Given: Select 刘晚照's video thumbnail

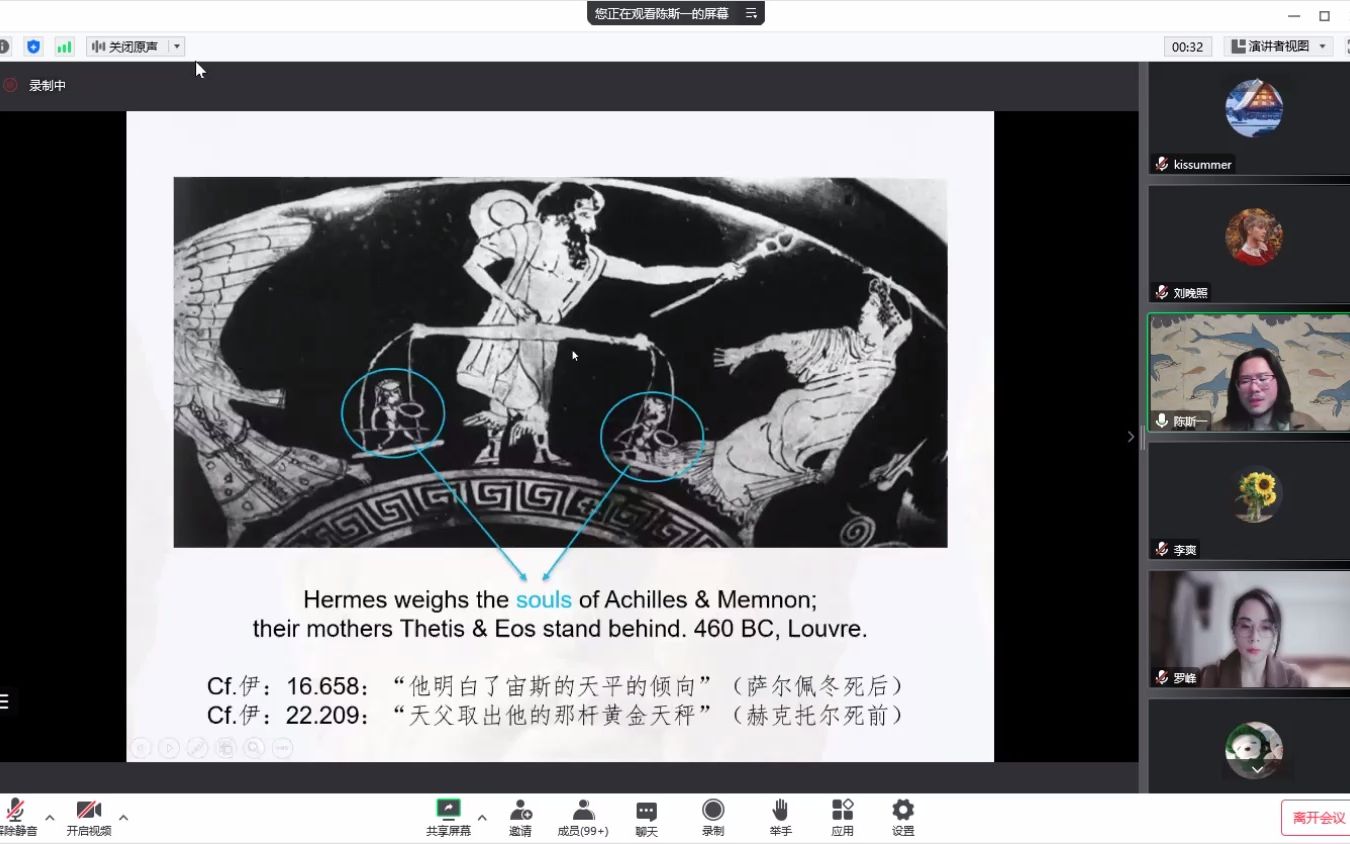Looking at the screenshot, I should click(x=1249, y=244).
